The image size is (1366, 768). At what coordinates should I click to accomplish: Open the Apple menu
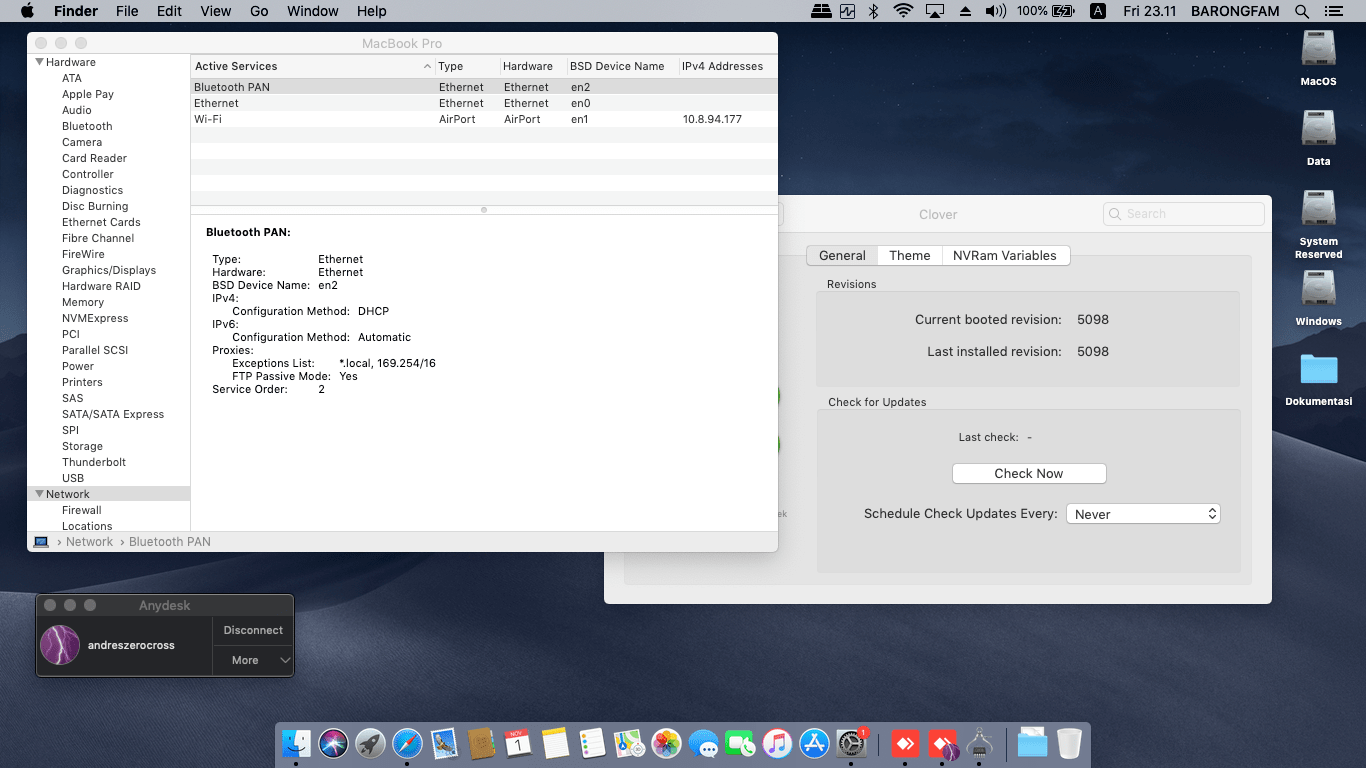27,11
